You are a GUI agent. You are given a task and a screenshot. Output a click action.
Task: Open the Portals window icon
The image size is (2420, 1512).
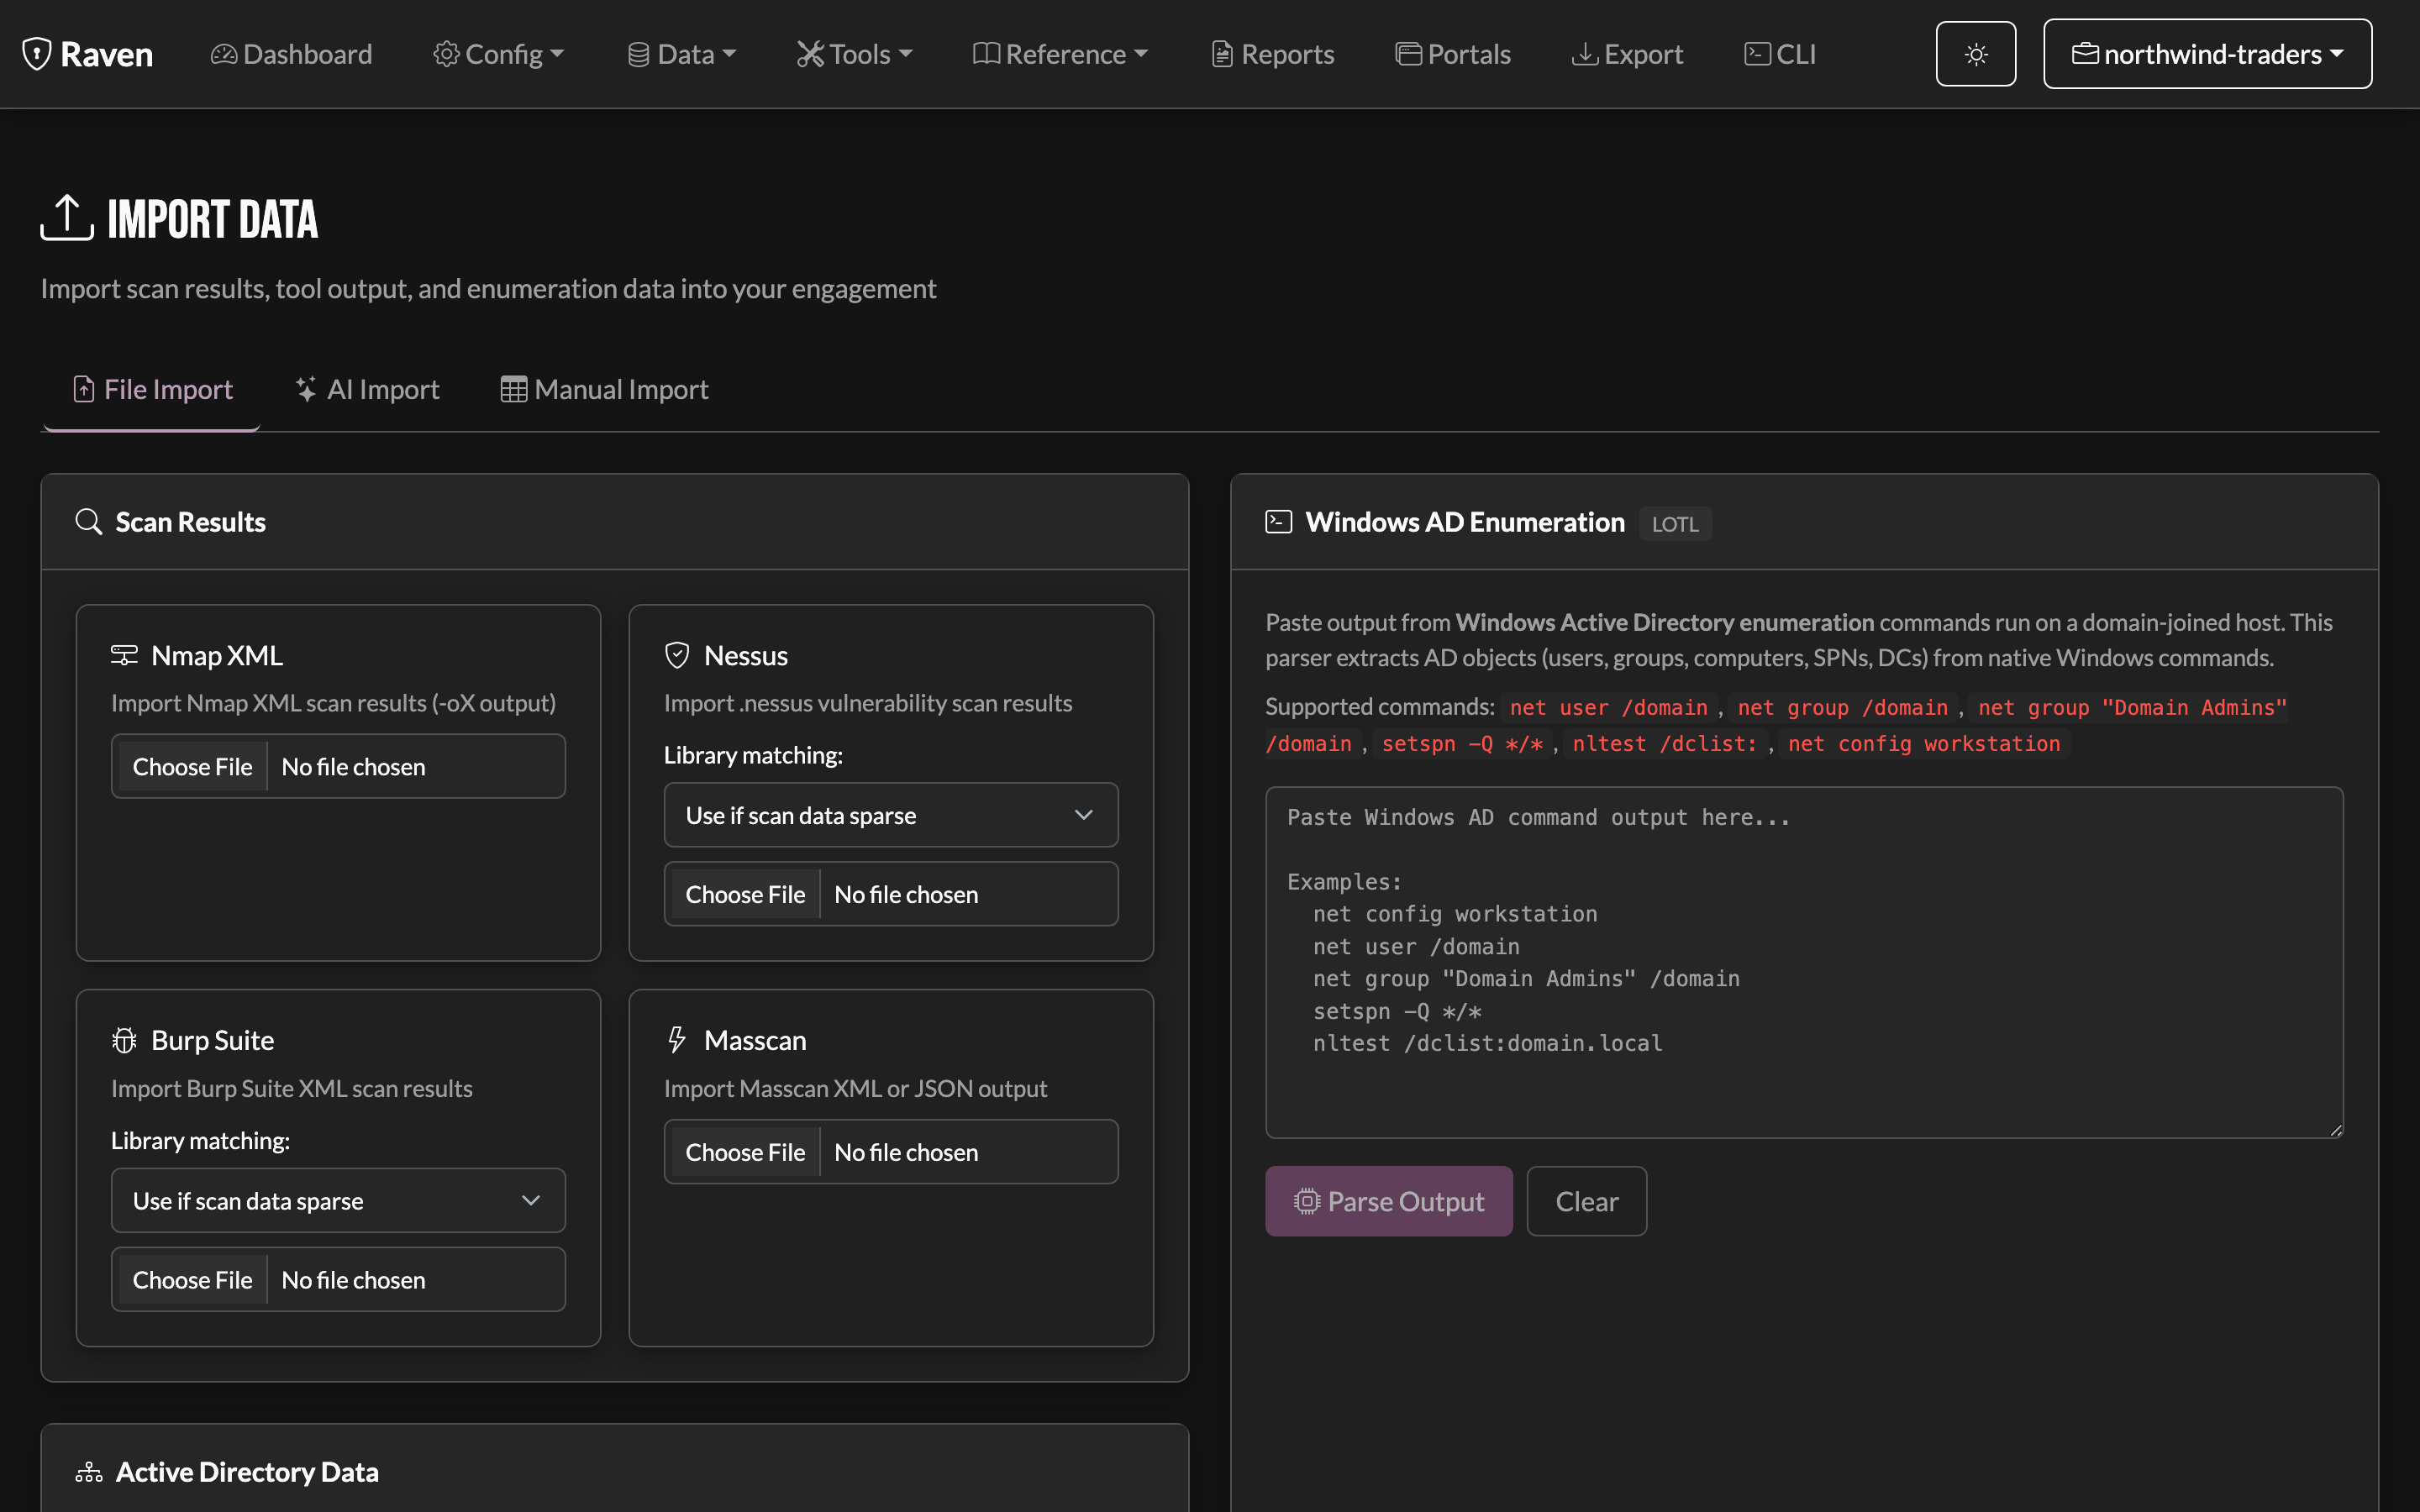(x=1408, y=54)
